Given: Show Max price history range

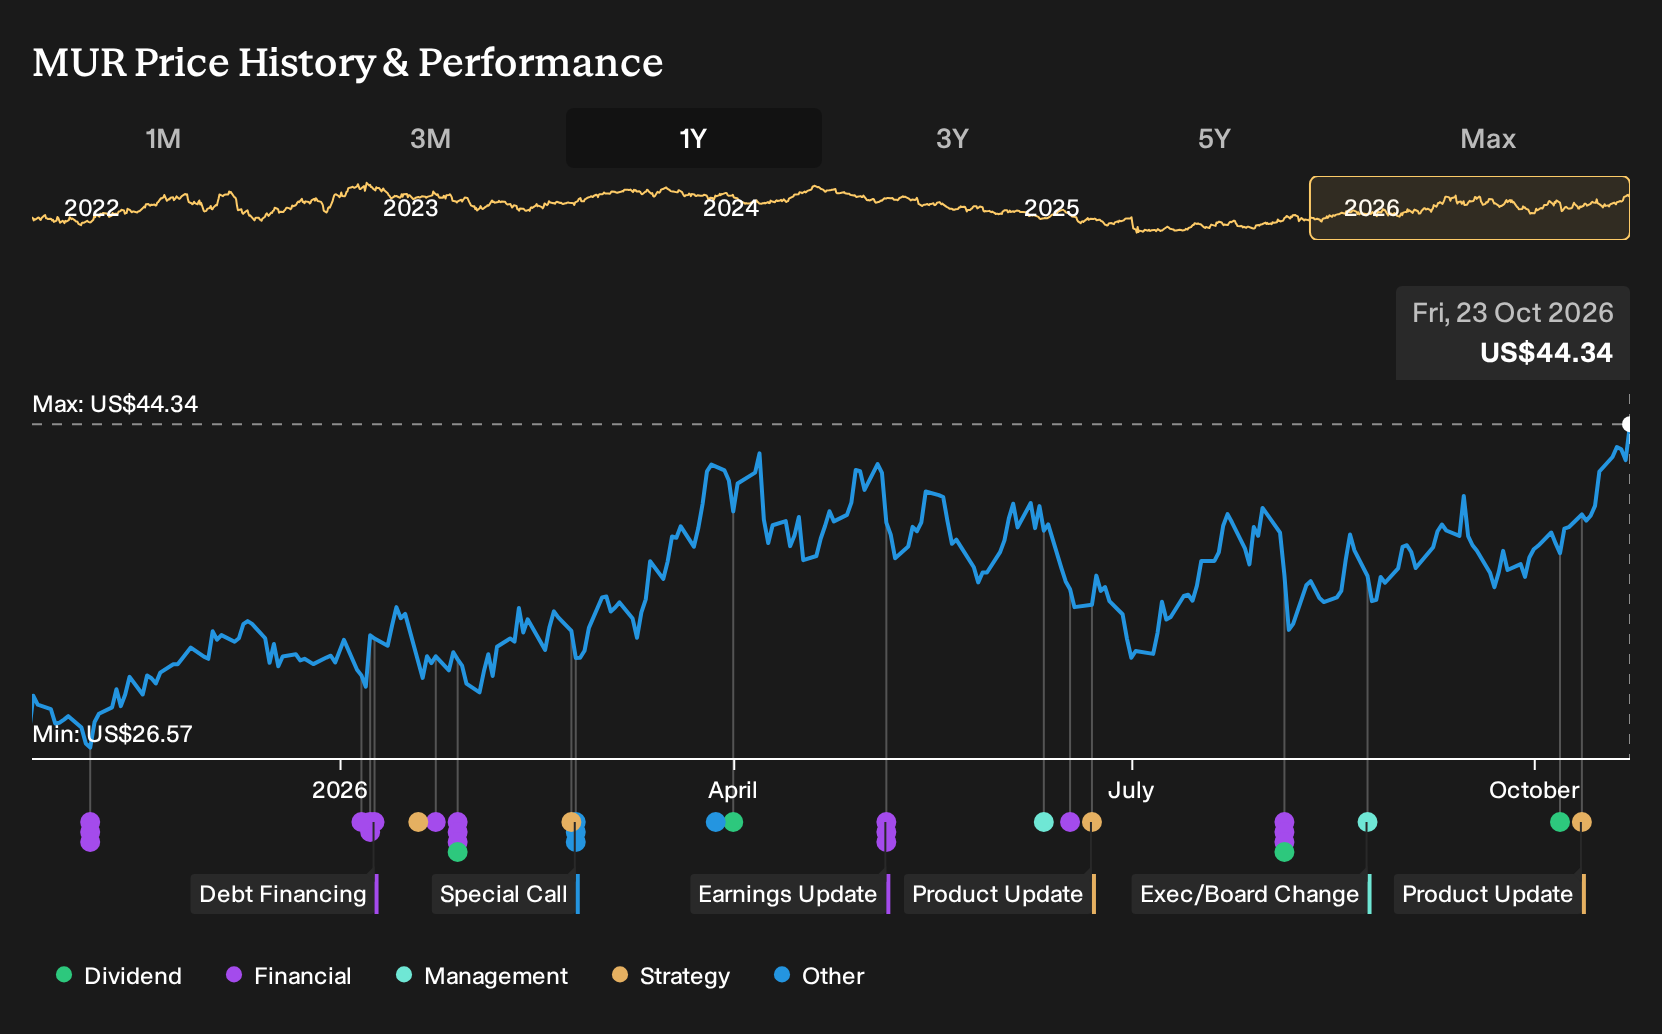Looking at the screenshot, I should point(1488,138).
